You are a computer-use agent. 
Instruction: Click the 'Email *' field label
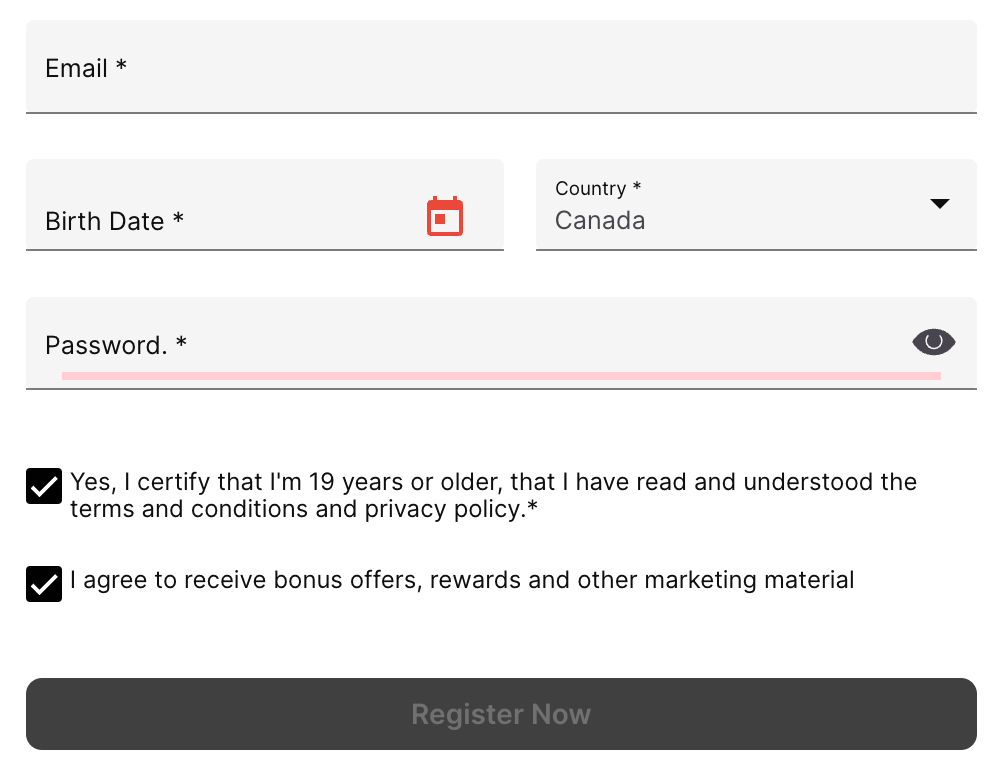(x=86, y=69)
